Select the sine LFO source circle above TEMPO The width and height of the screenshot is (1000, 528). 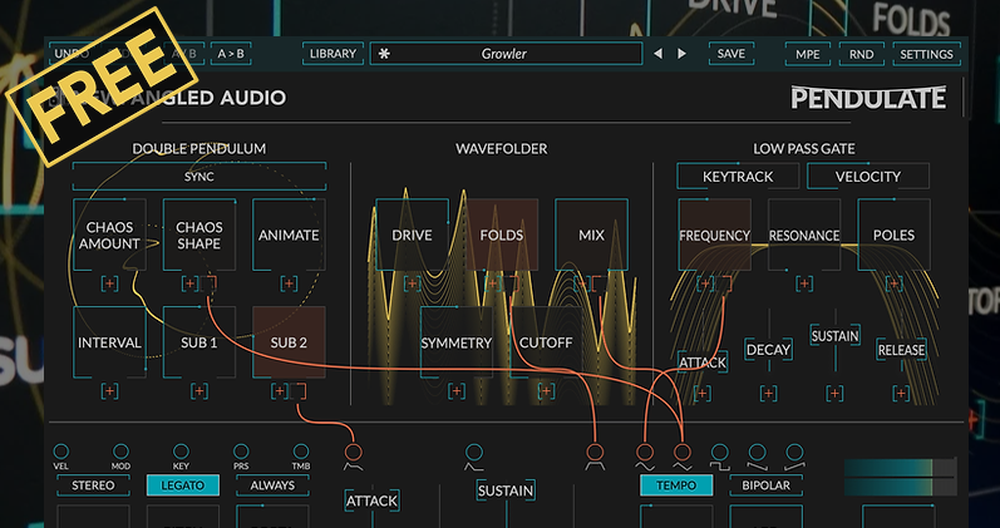coord(645,452)
